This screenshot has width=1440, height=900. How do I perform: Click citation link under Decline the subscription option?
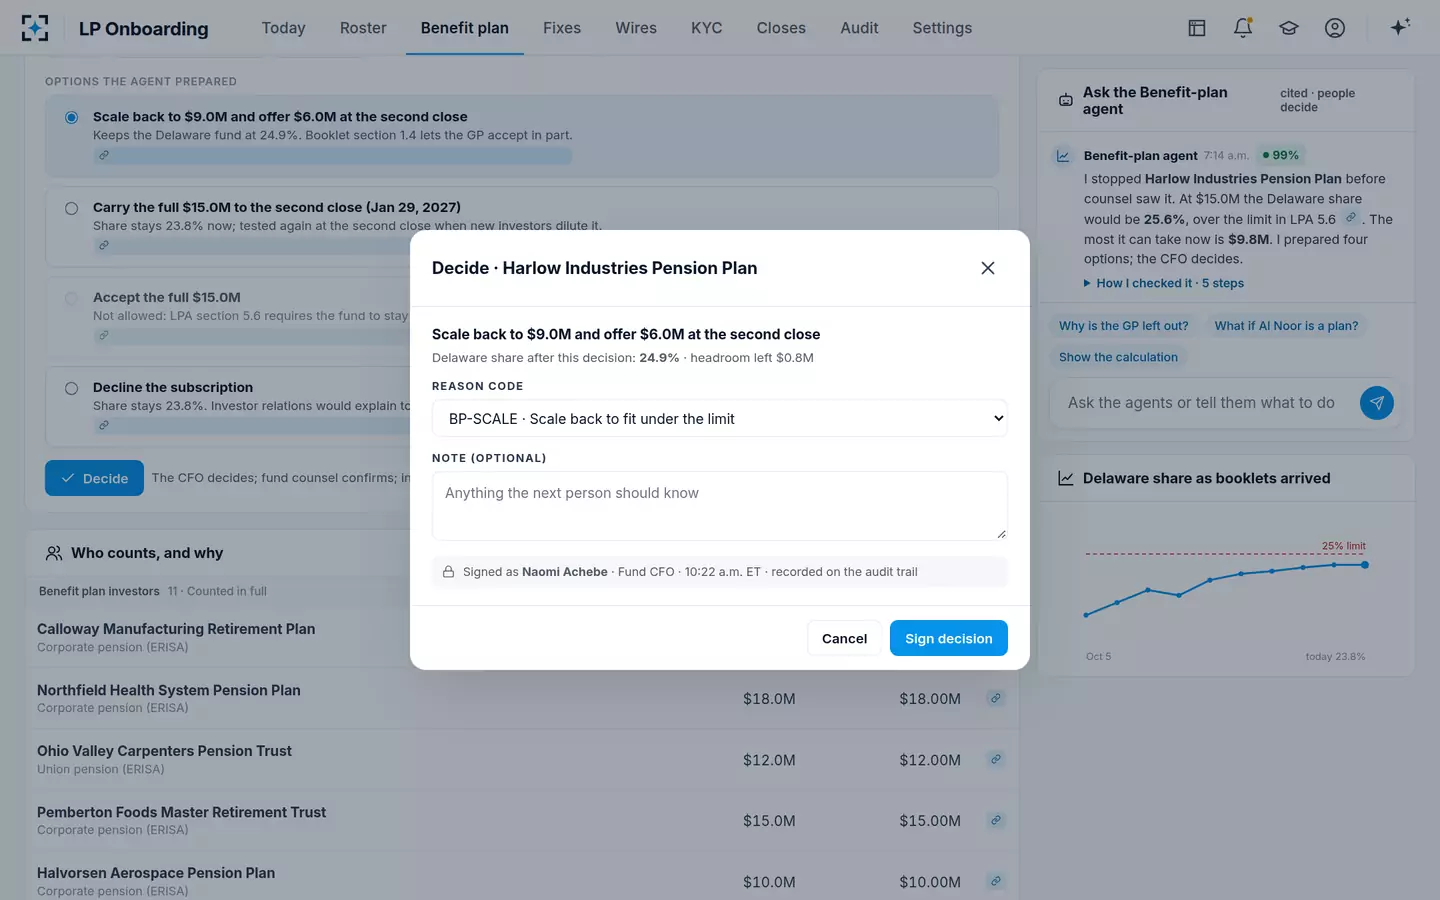[x=104, y=425]
